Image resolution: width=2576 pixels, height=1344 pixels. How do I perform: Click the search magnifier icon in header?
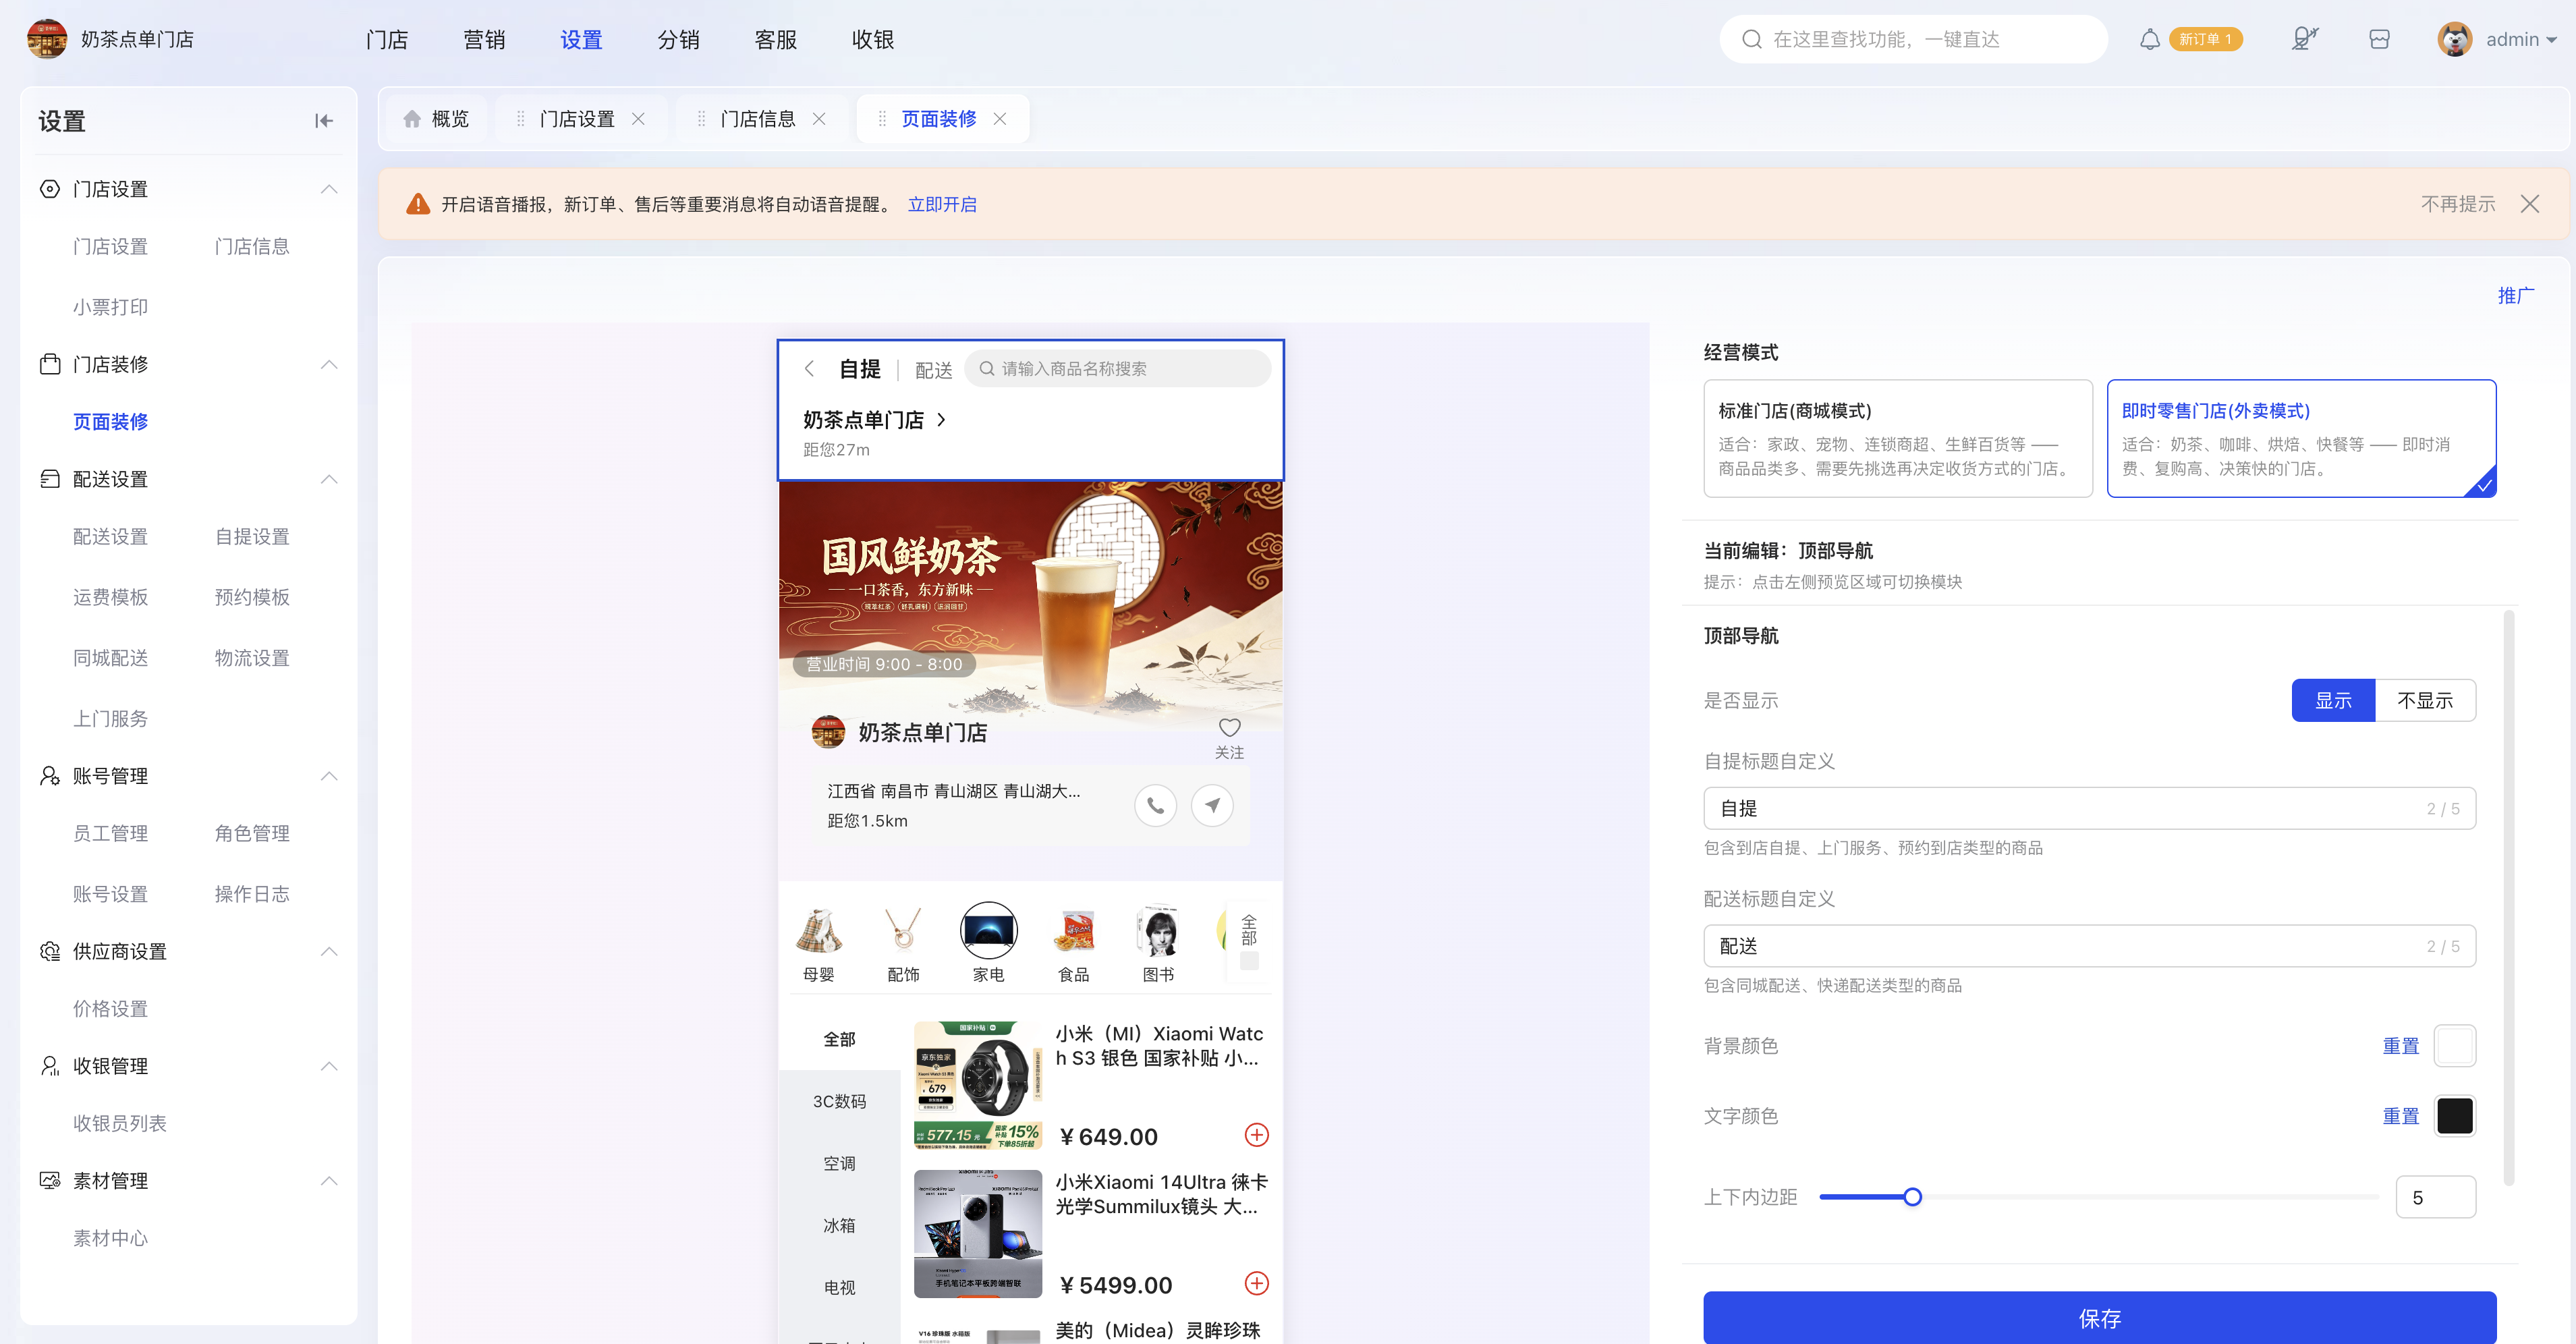click(1751, 39)
